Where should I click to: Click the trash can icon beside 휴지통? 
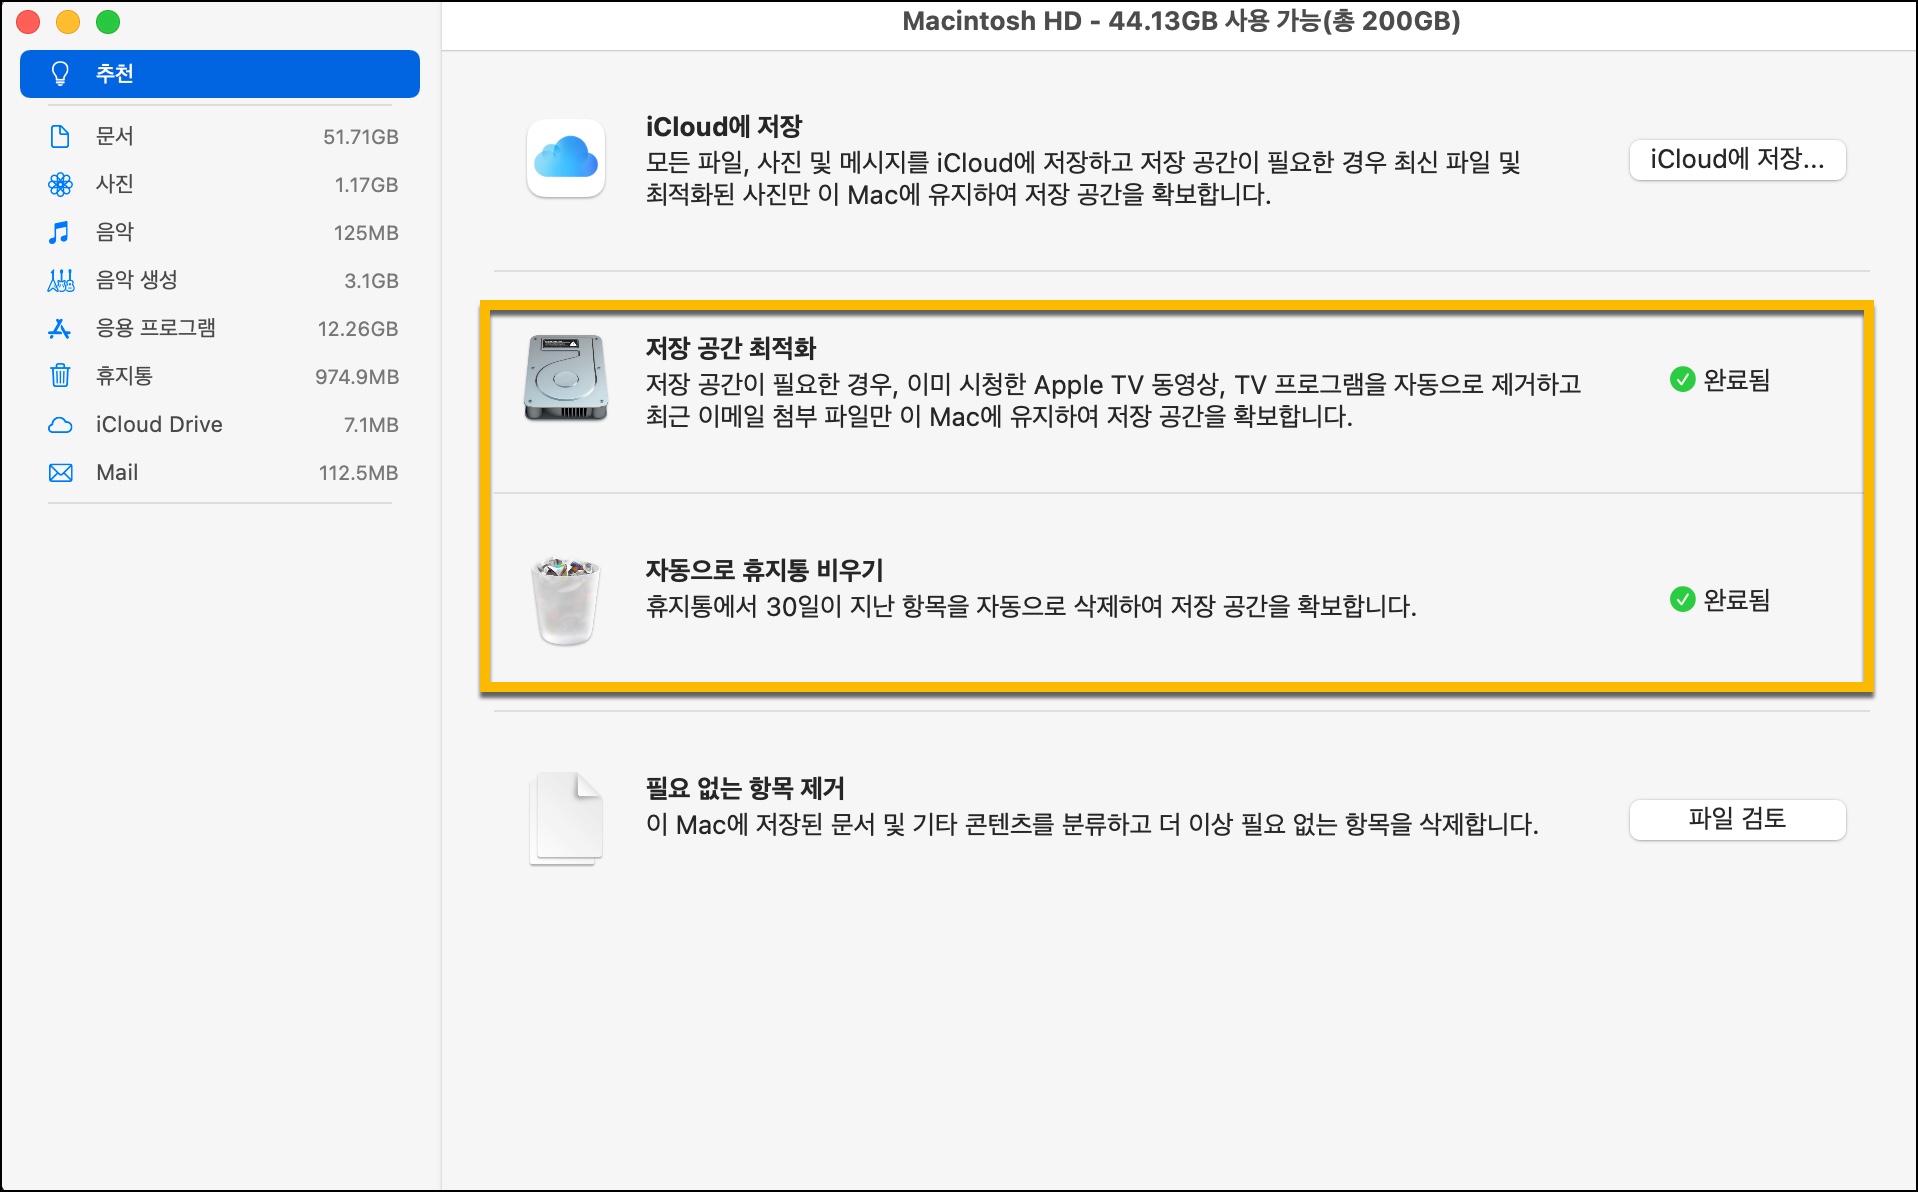60,376
